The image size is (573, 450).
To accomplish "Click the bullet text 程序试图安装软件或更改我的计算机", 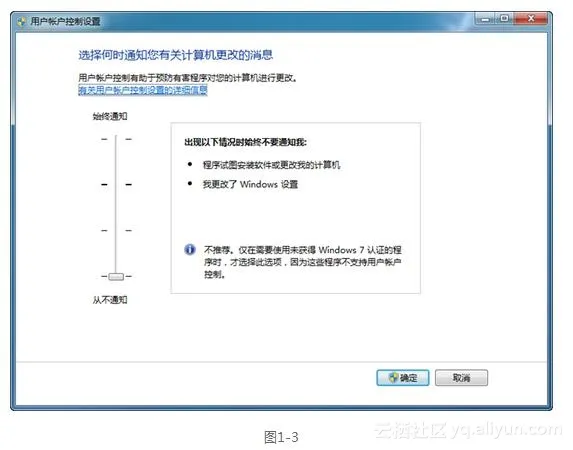I will point(272,165).
